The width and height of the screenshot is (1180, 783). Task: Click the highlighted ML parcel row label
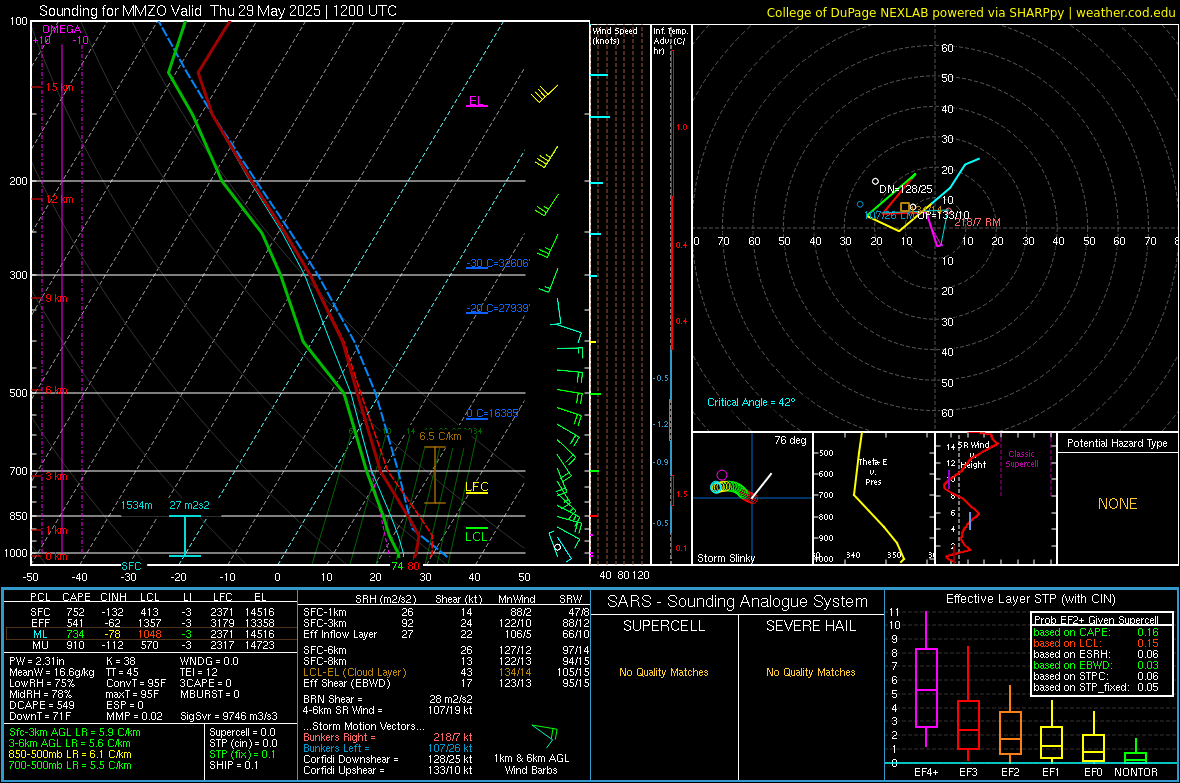[x=40, y=634]
